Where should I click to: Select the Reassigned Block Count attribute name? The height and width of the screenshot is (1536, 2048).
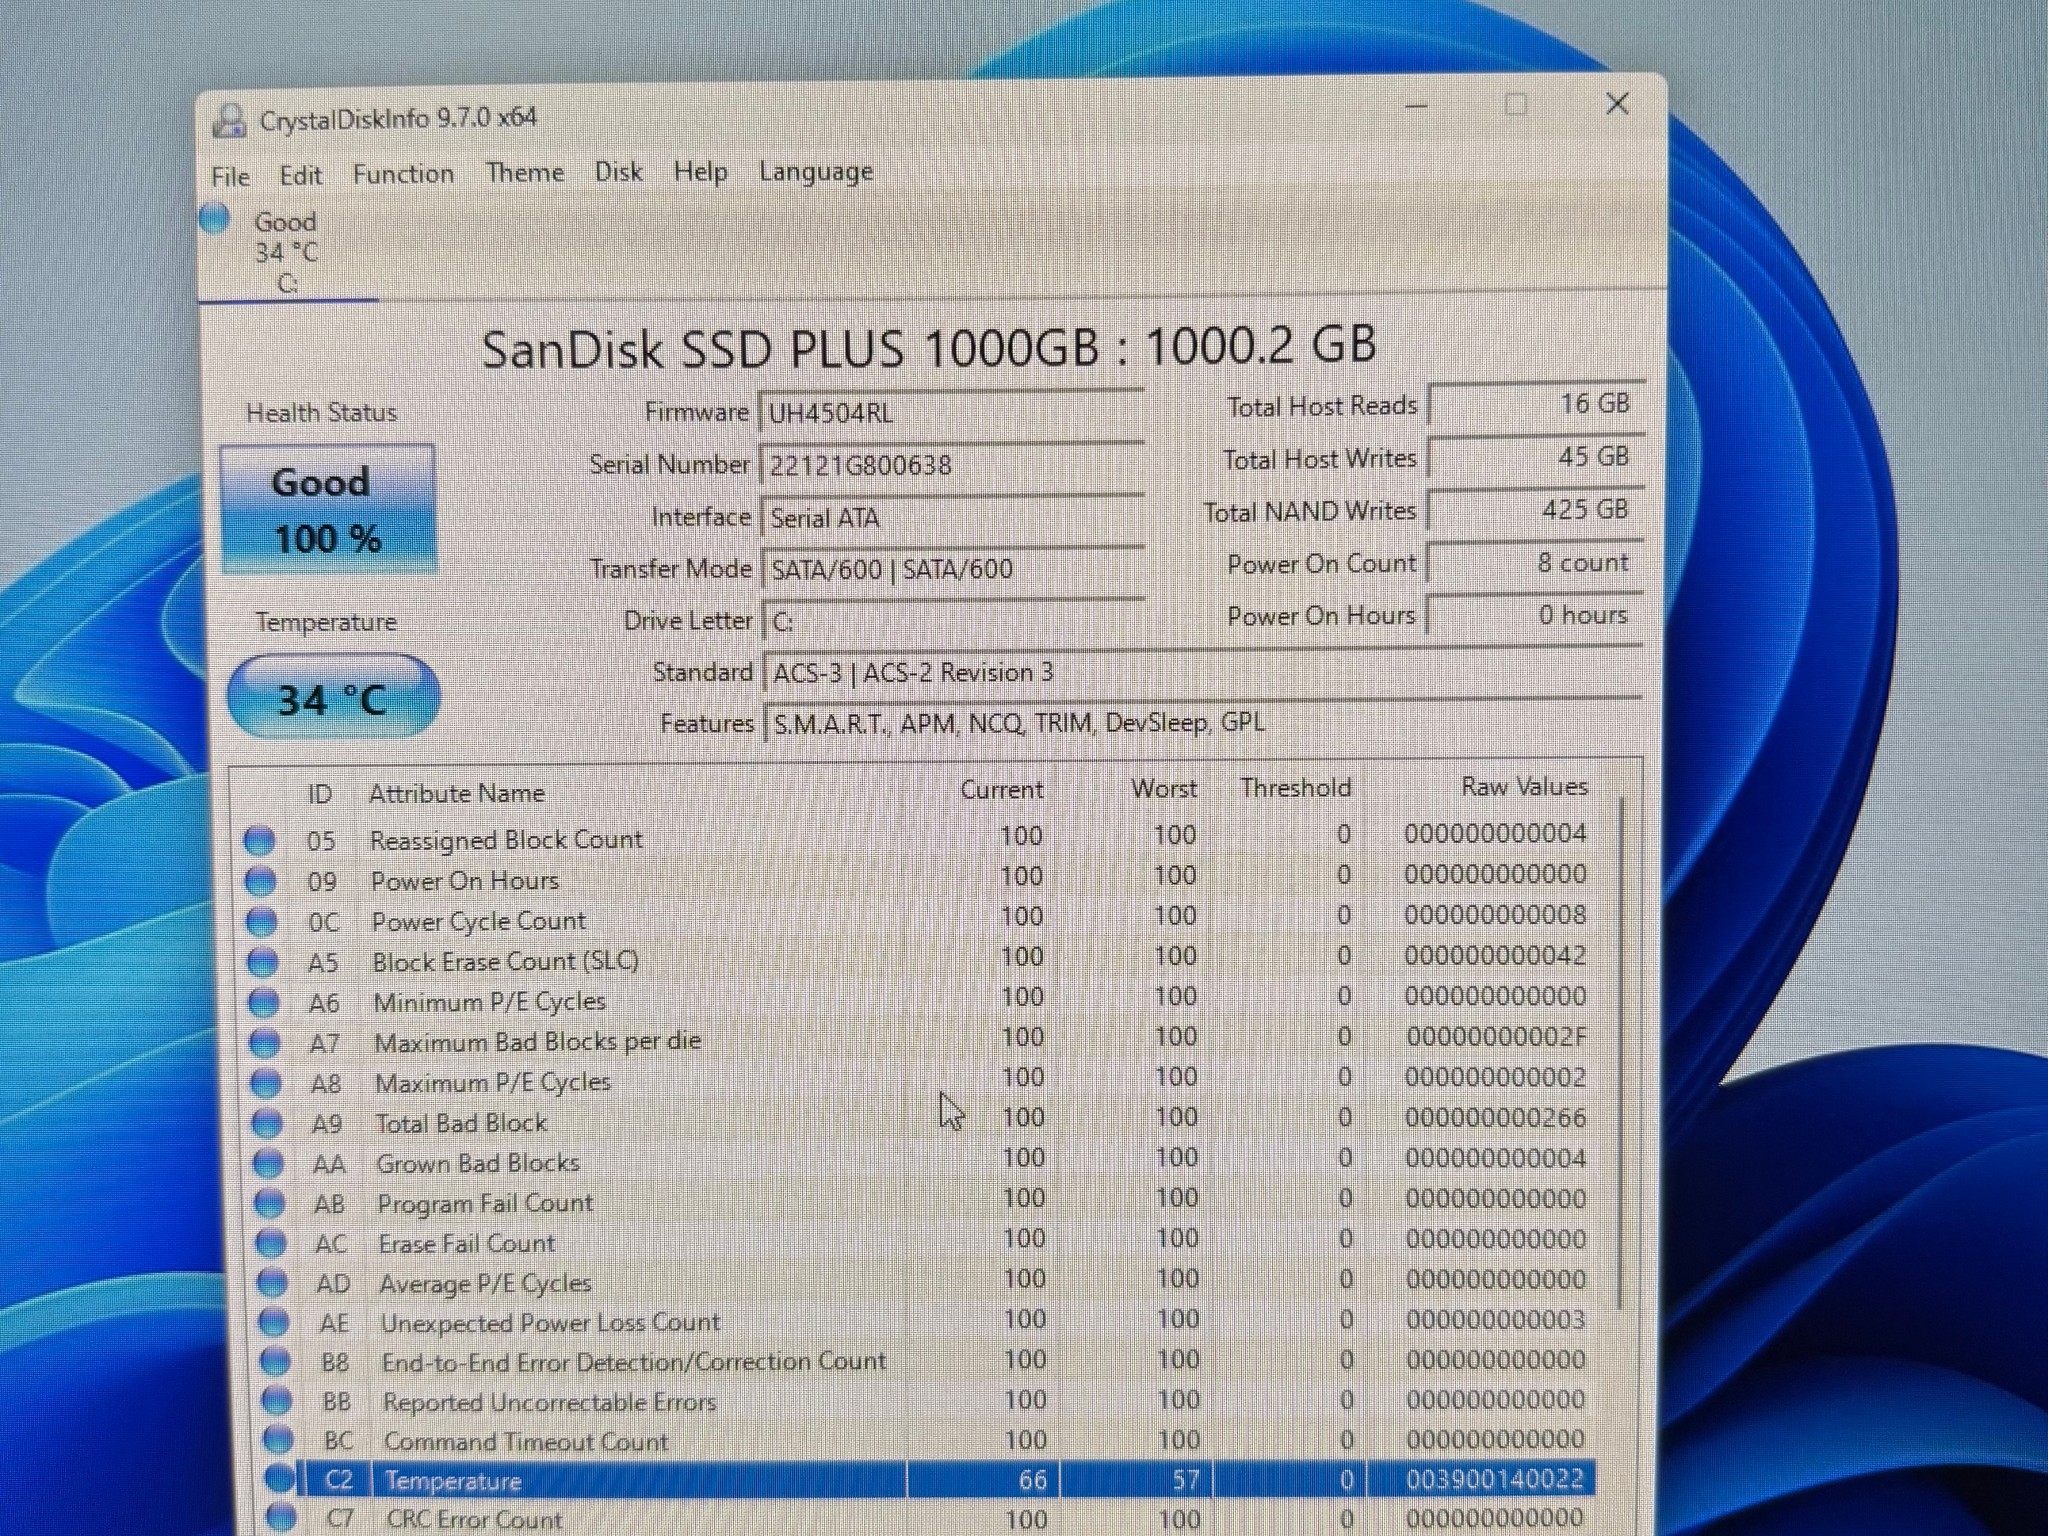(506, 840)
